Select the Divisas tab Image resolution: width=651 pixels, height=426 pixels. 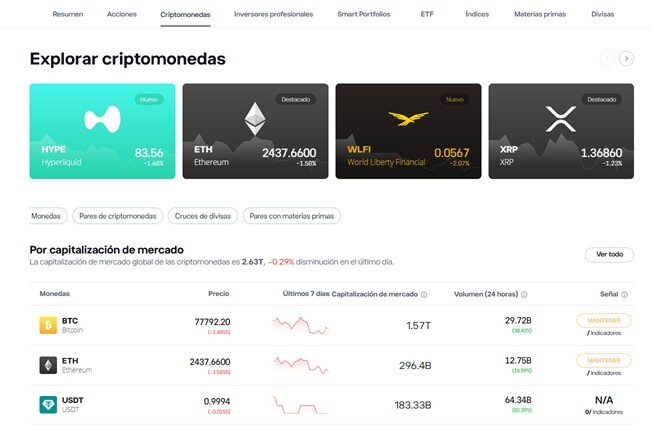point(602,14)
